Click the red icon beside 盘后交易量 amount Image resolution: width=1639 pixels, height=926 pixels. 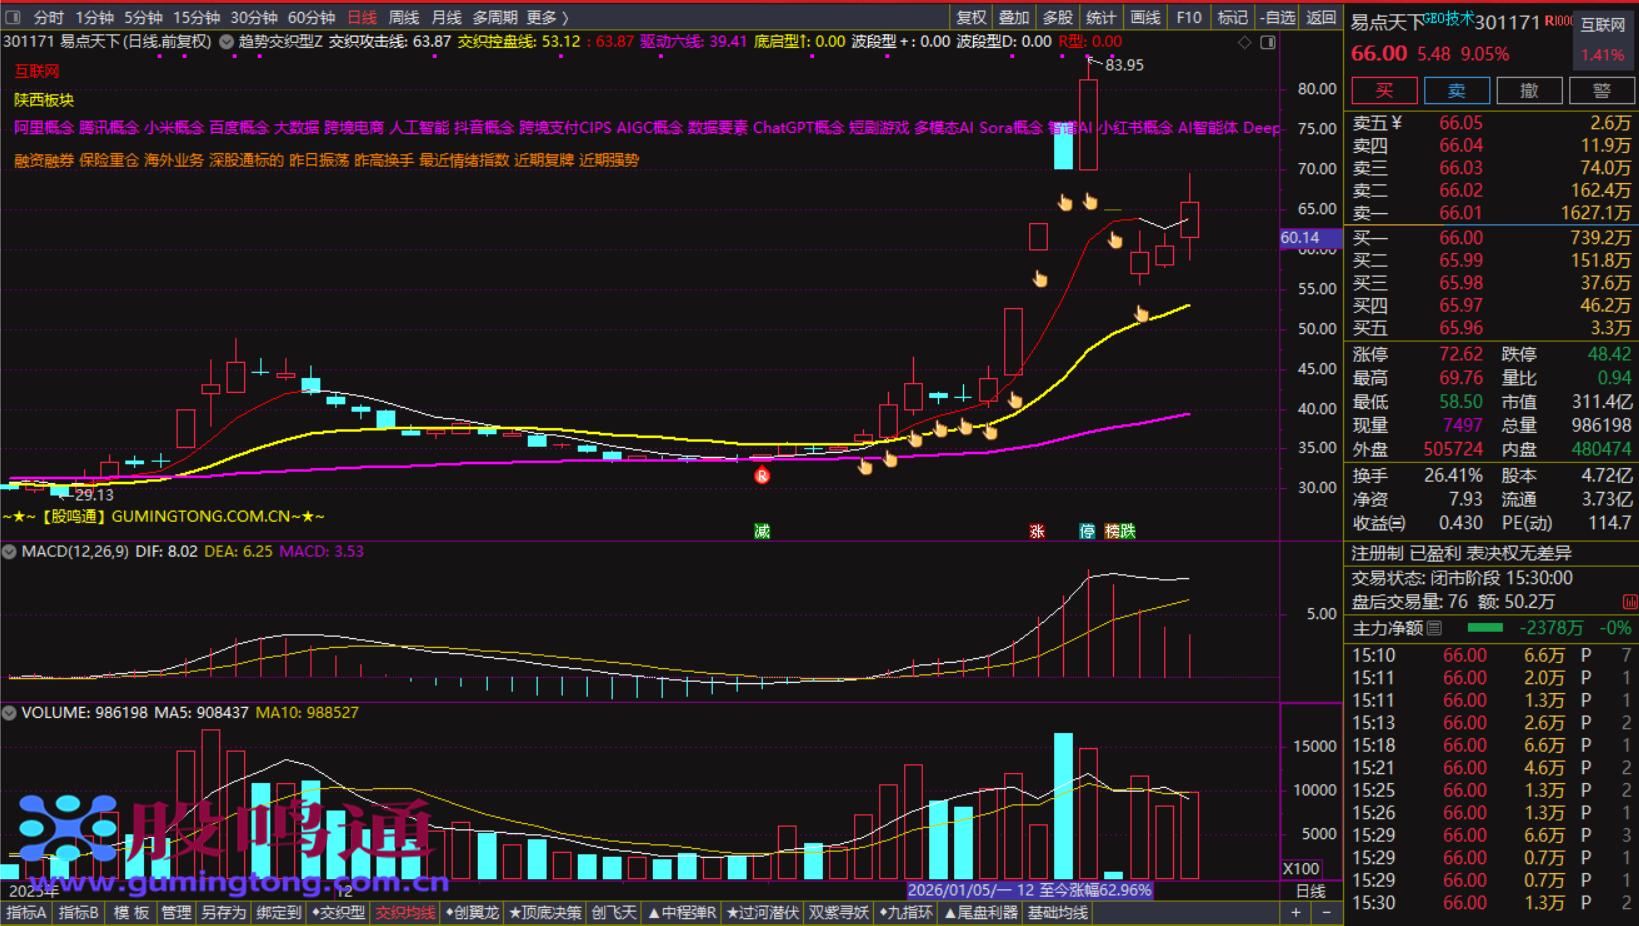coord(1630,602)
